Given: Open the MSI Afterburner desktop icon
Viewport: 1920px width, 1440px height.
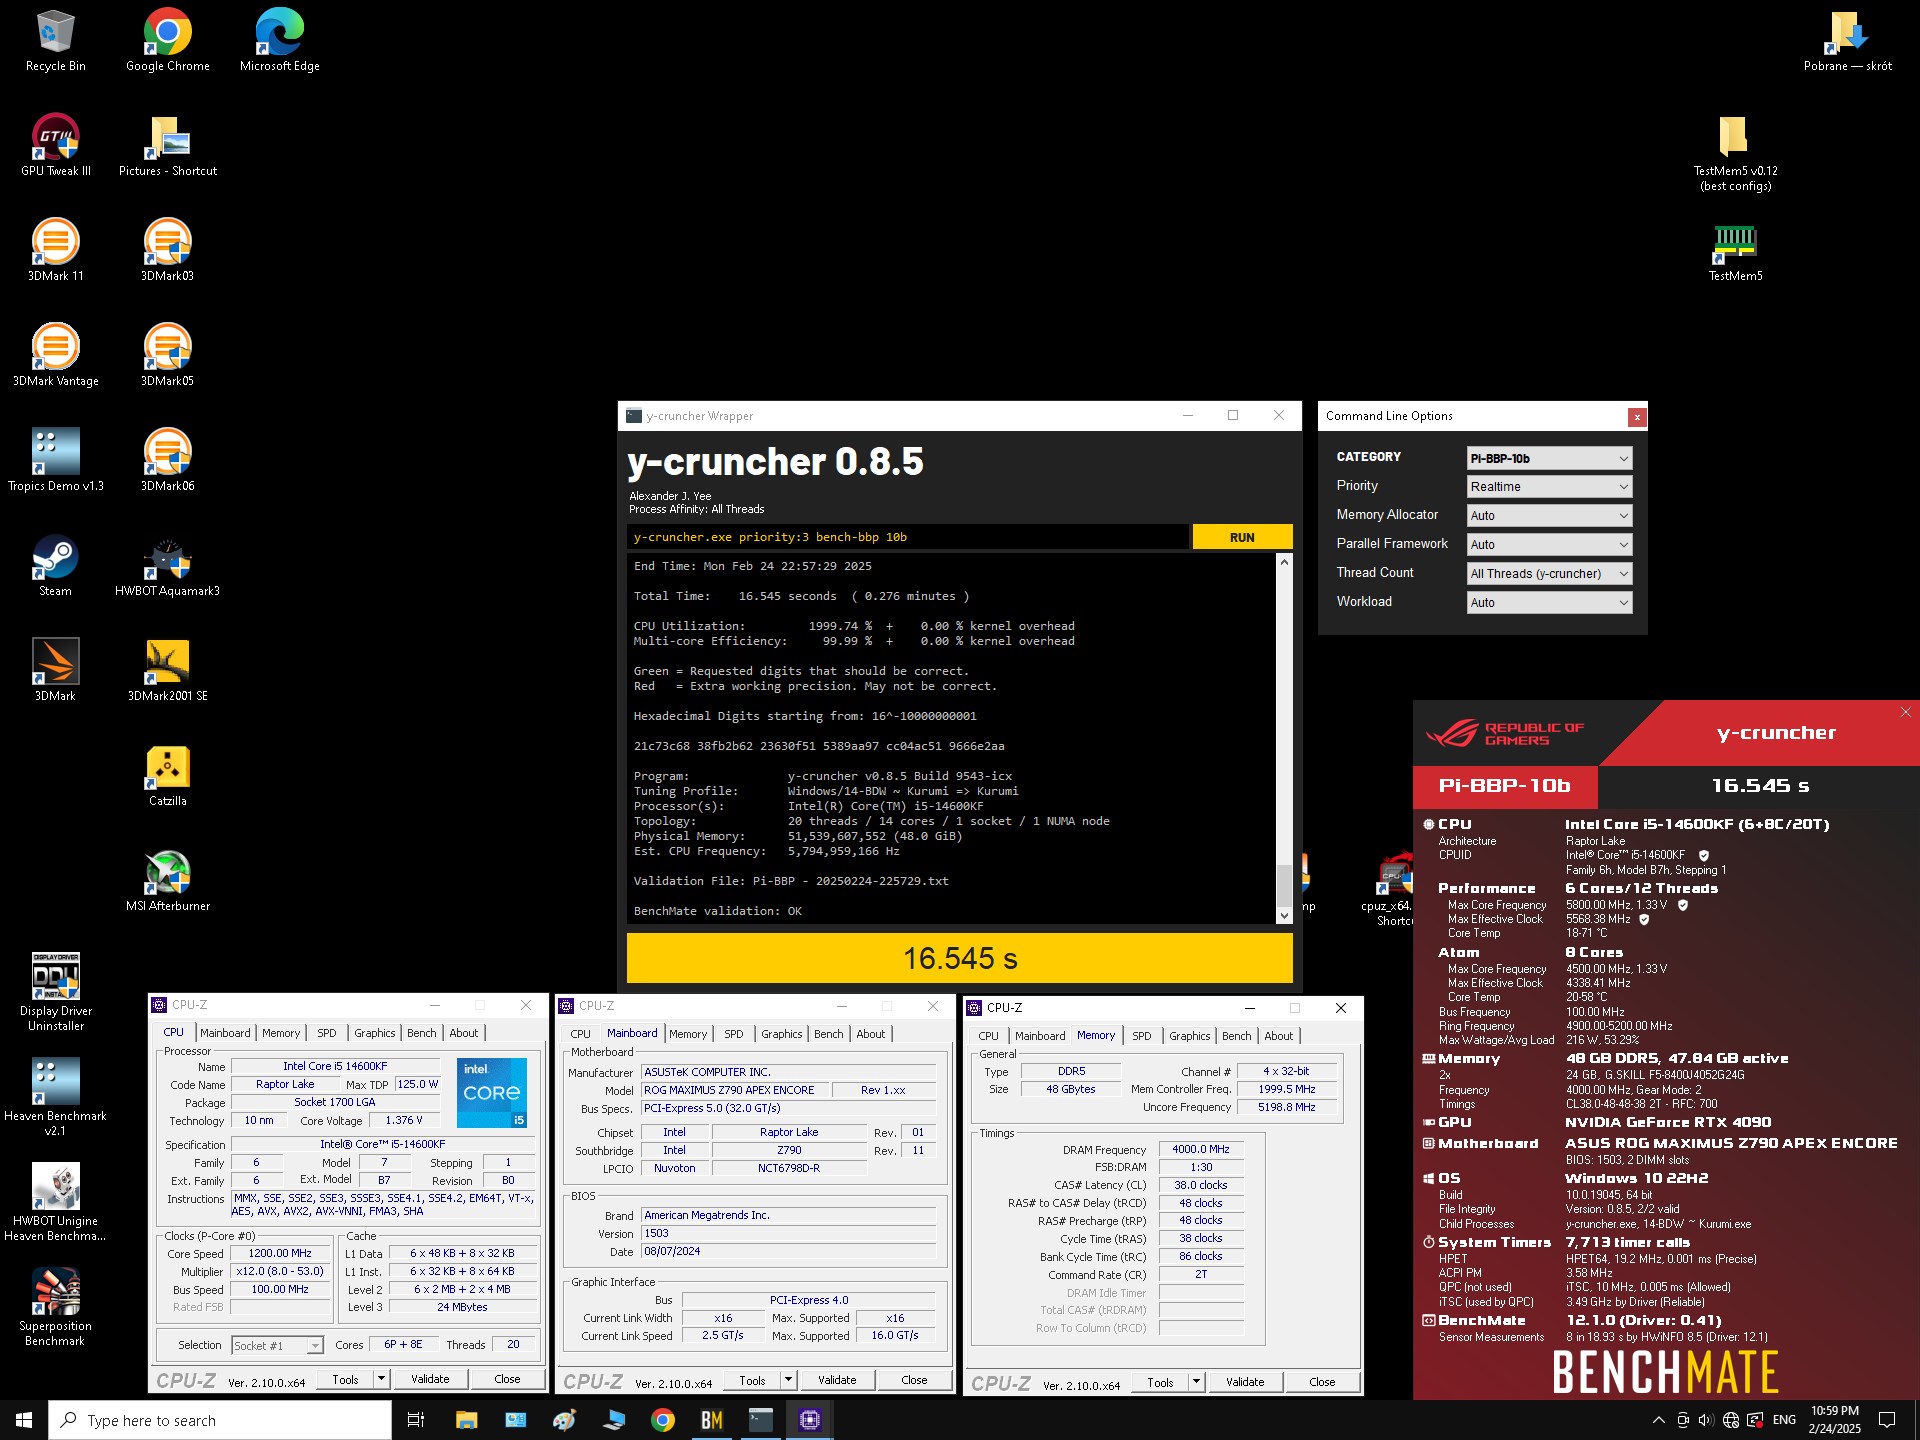Looking at the screenshot, I should pos(167,882).
